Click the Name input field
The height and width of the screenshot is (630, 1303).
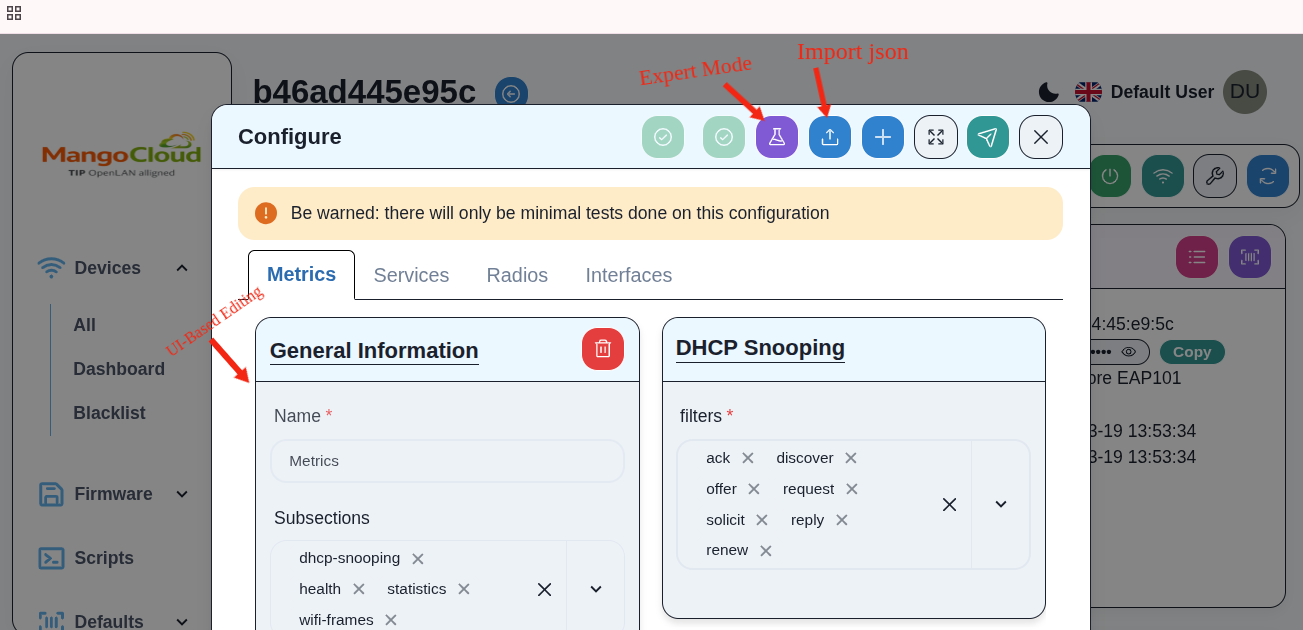click(x=447, y=461)
